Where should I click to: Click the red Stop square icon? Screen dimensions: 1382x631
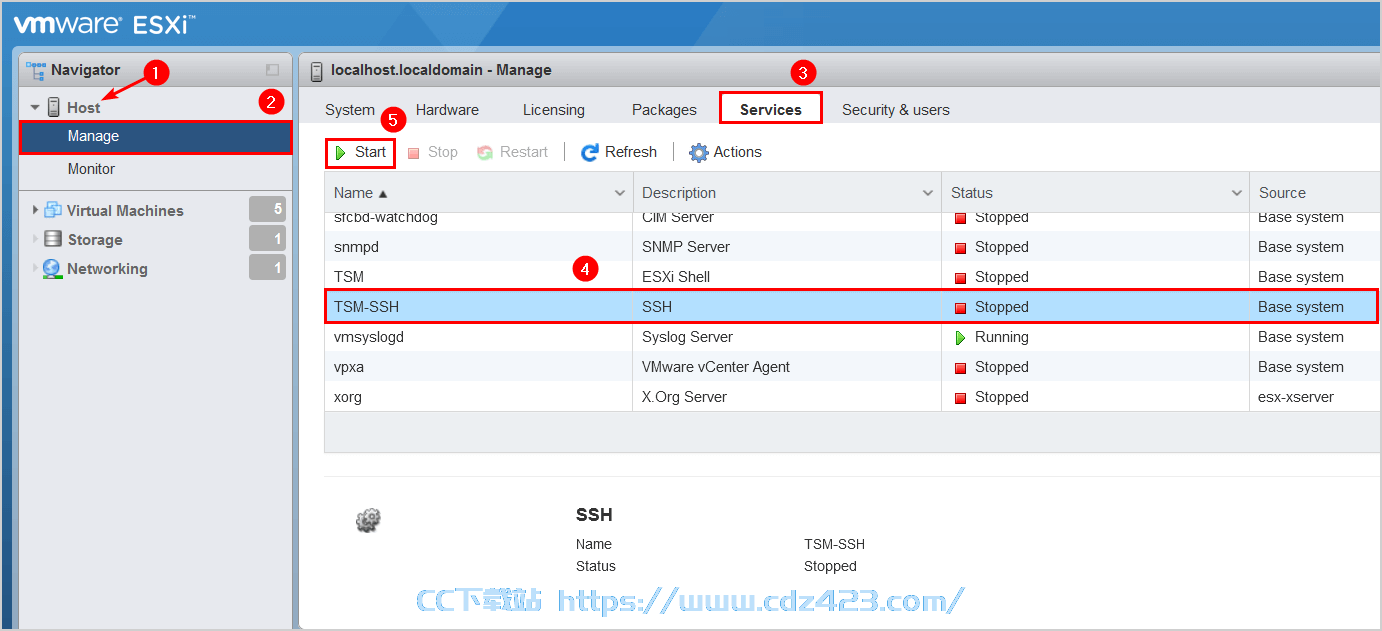(414, 153)
